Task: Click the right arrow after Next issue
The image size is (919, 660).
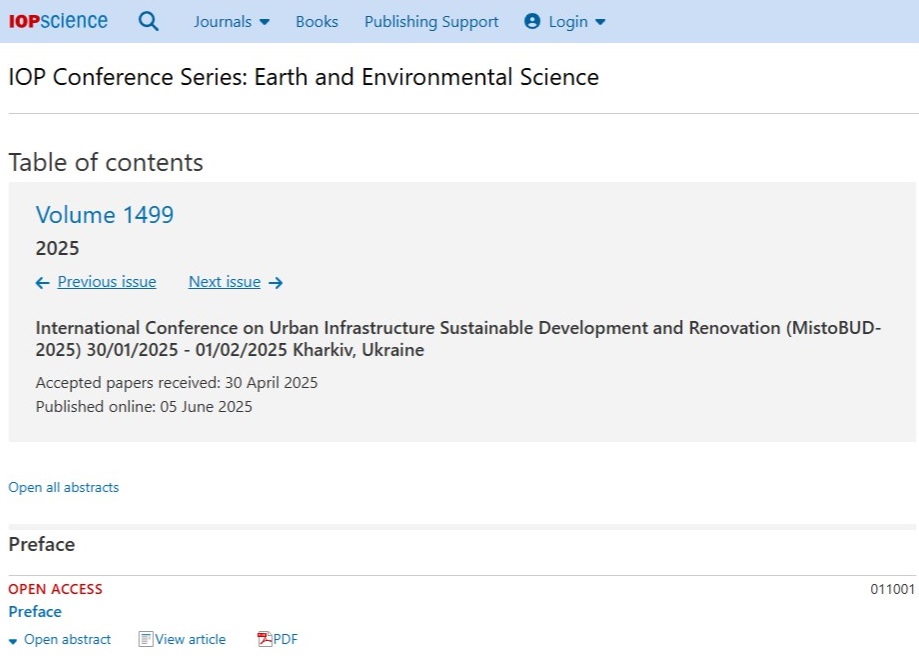Action: coord(275,283)
